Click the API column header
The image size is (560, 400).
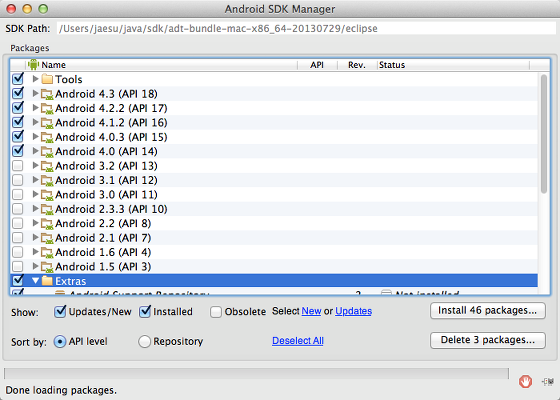click(x=317, y=65)
